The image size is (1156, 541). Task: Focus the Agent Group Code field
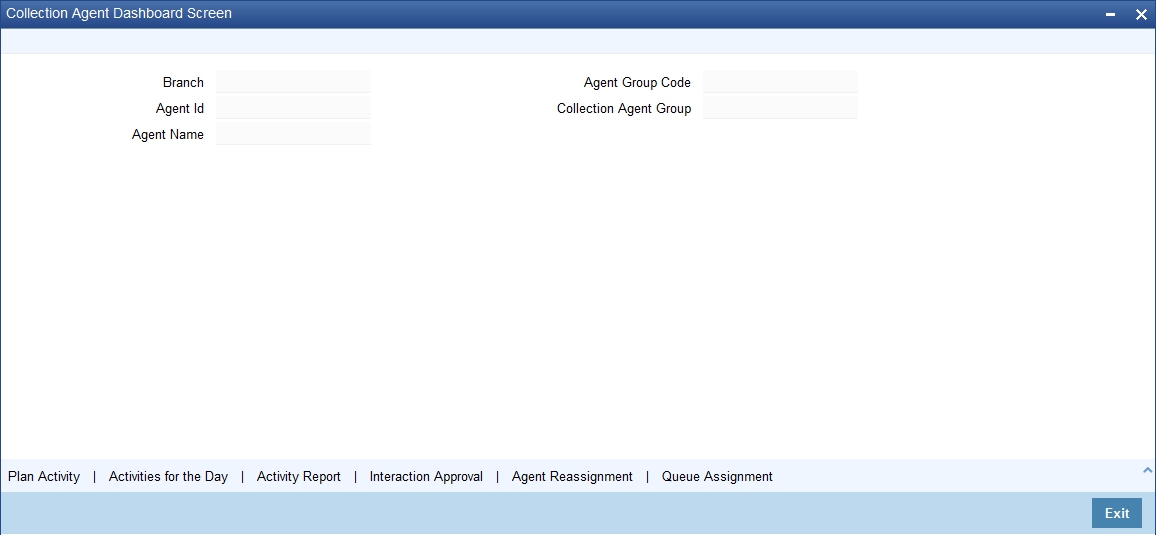coord(780,82)
